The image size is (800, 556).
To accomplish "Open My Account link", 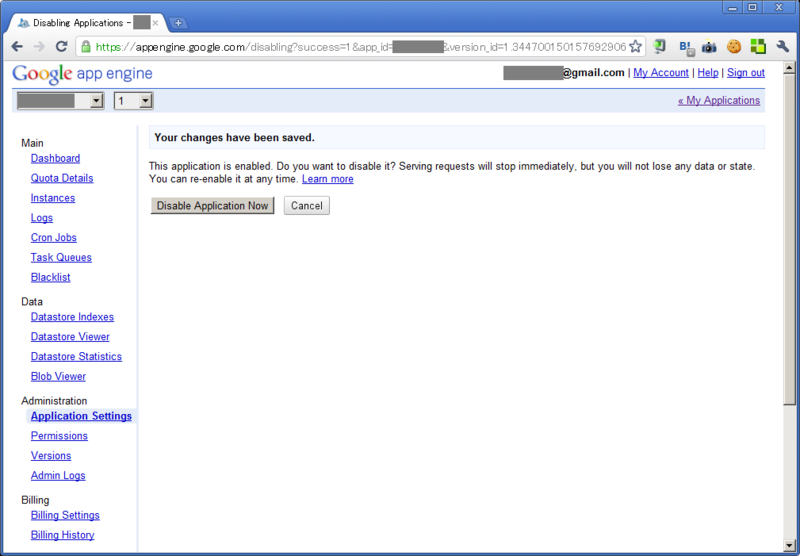I will [661, 73].
